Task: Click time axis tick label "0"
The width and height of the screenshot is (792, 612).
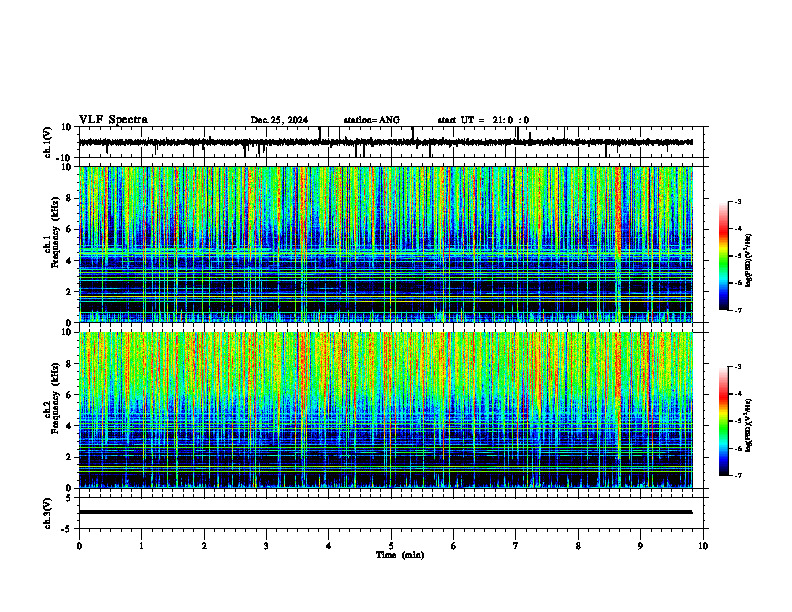Action: (x=79, y=546)
